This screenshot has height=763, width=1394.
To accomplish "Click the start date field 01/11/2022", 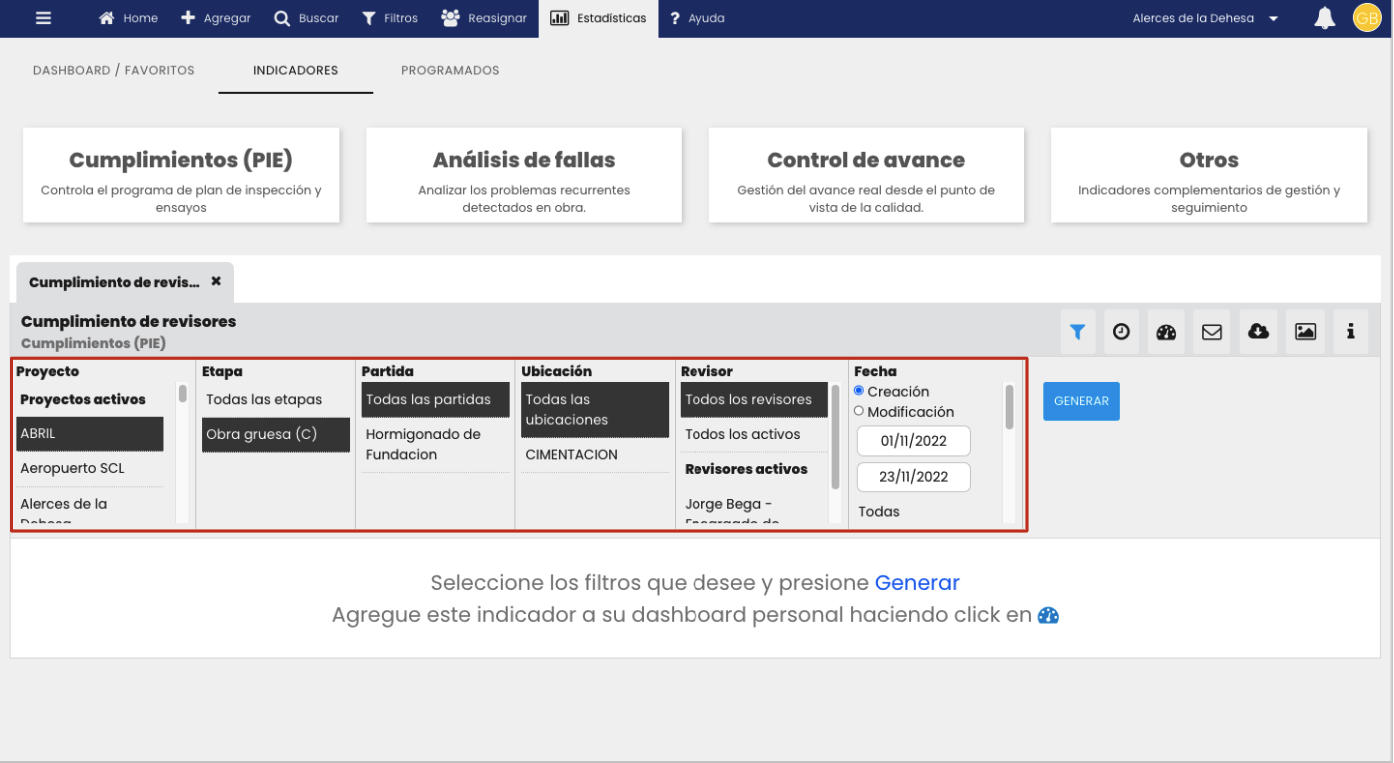I will (914, 441).
